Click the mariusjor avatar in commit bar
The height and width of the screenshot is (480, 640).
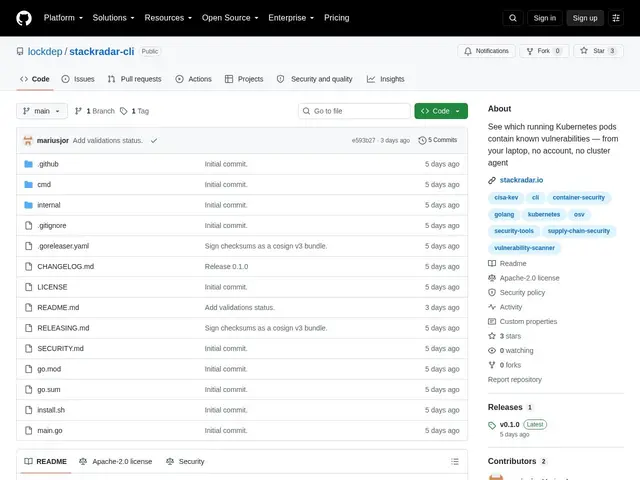(x=28, y=140)
